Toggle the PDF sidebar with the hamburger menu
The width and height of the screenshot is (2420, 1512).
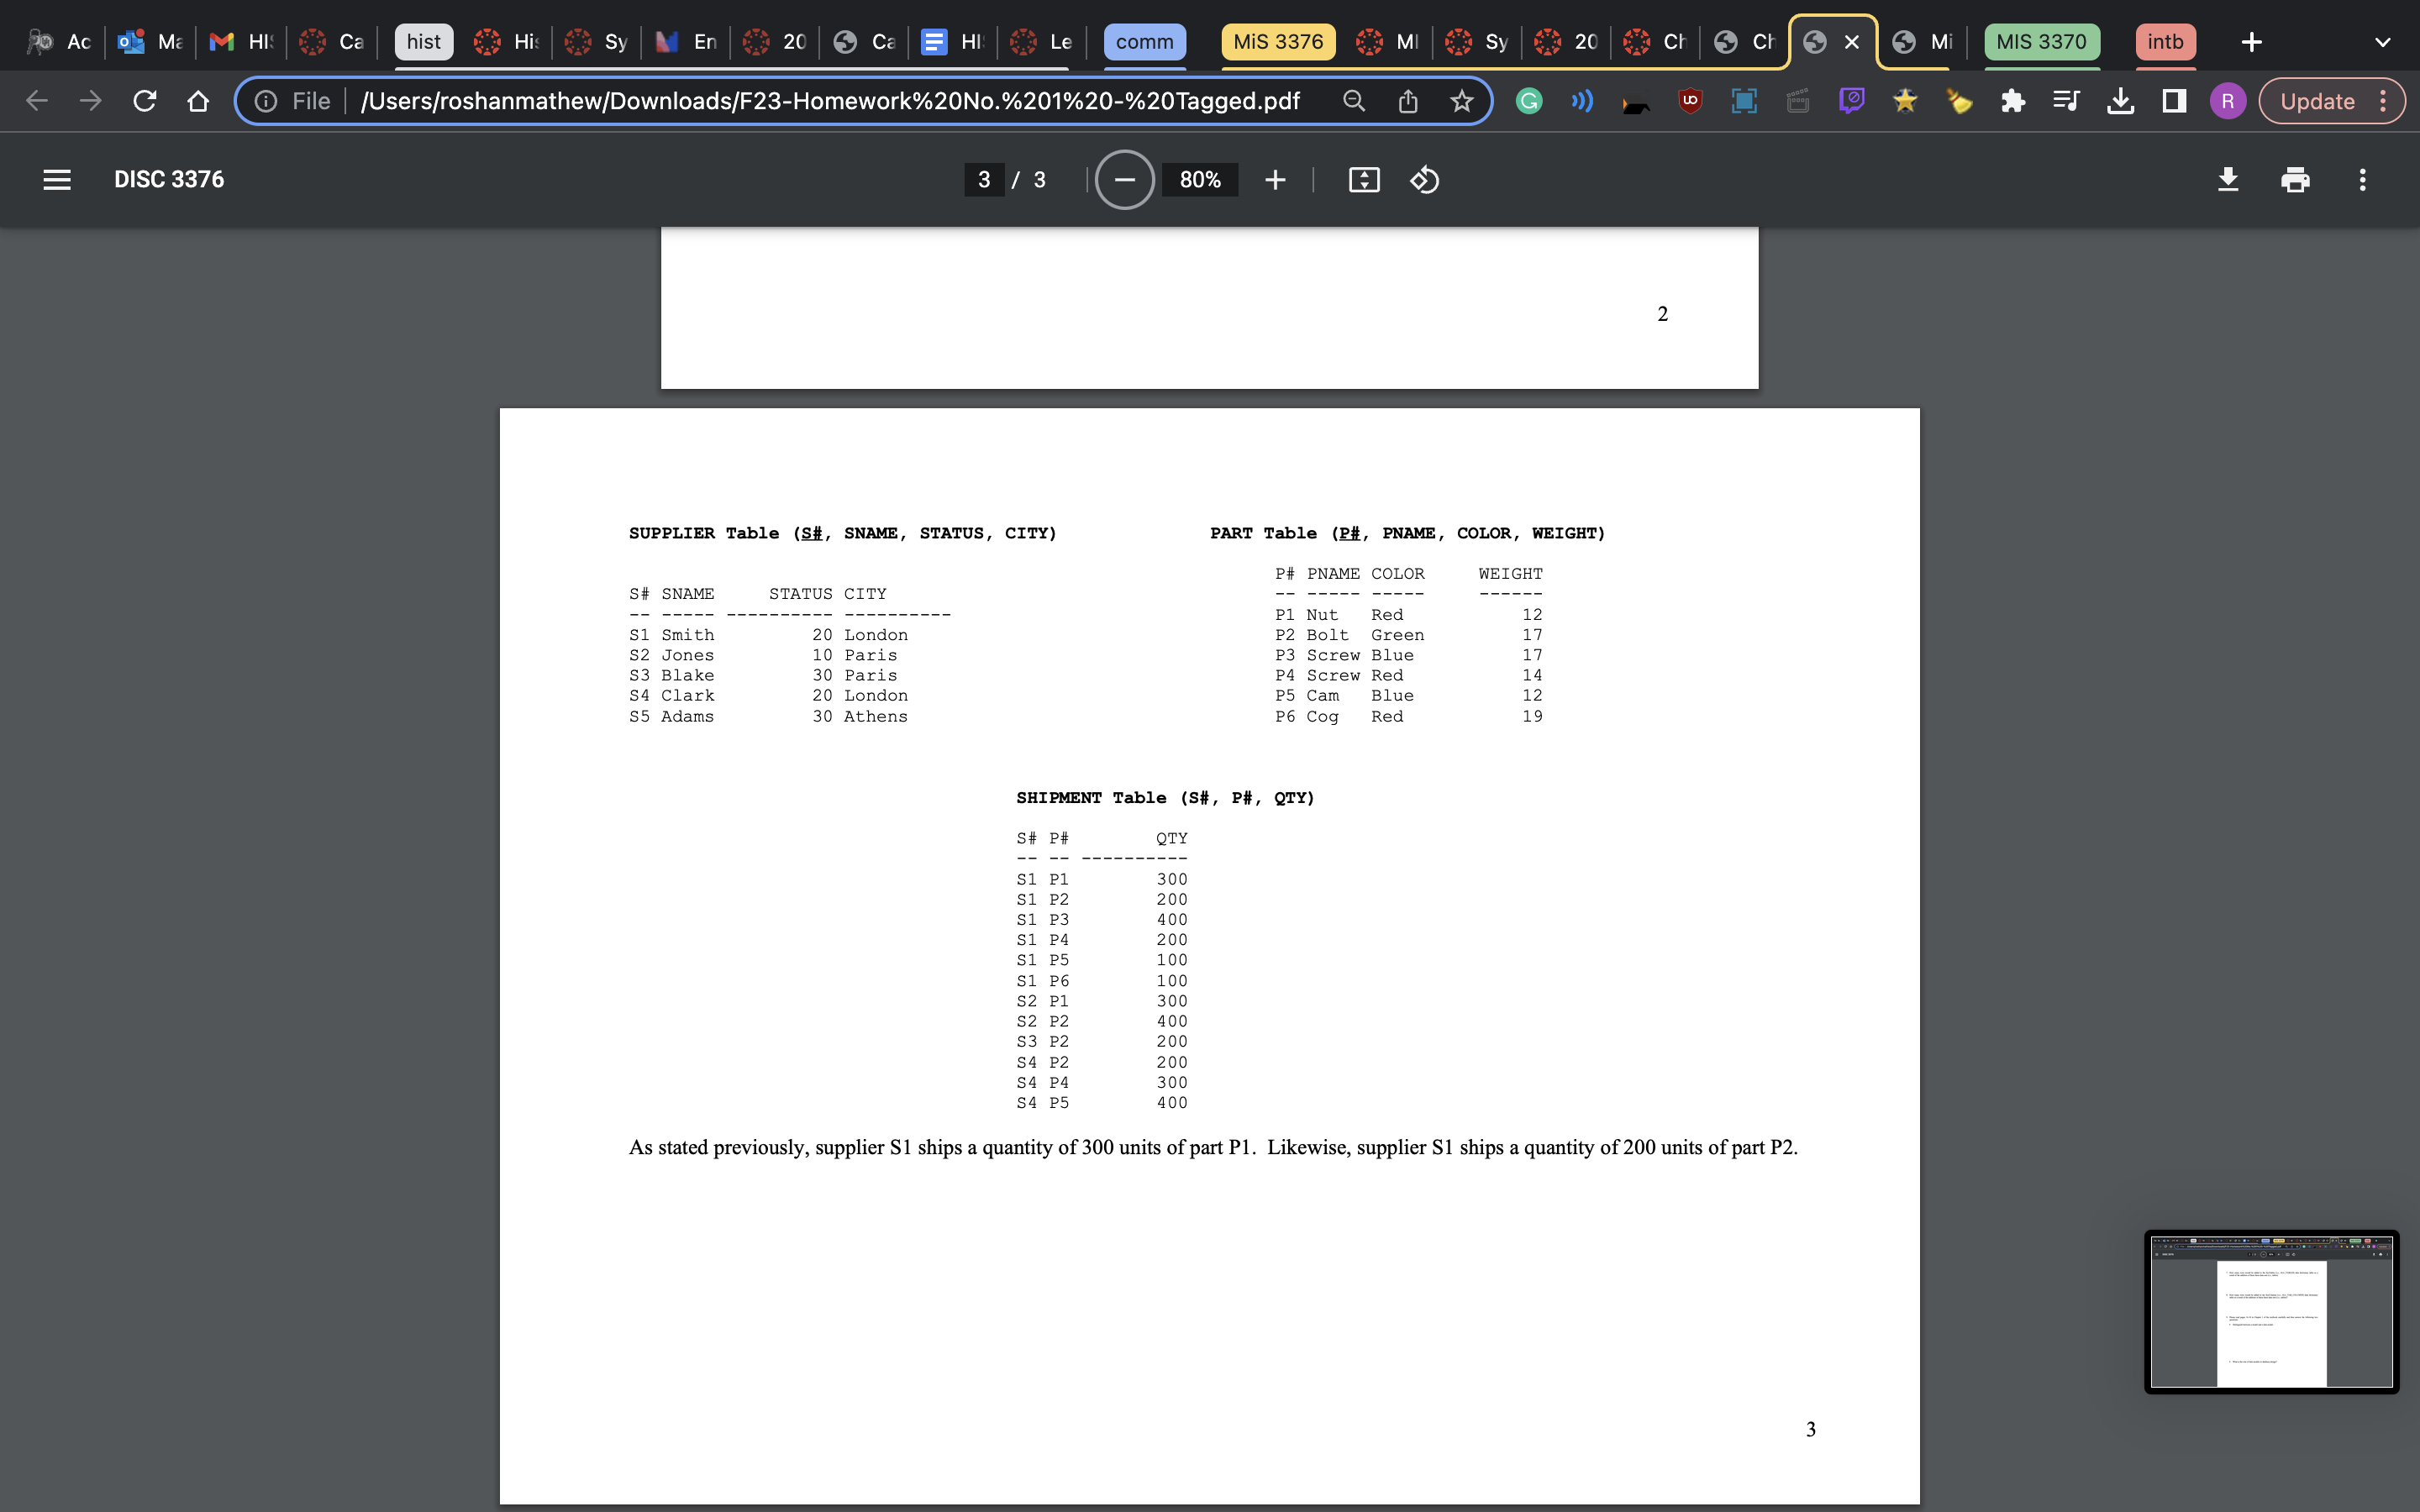[57, 179]
